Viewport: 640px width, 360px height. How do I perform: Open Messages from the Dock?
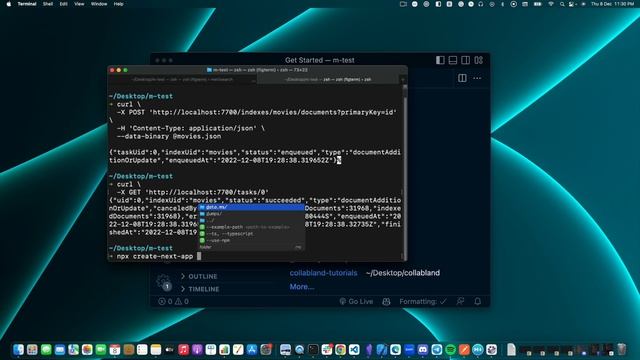46,349
